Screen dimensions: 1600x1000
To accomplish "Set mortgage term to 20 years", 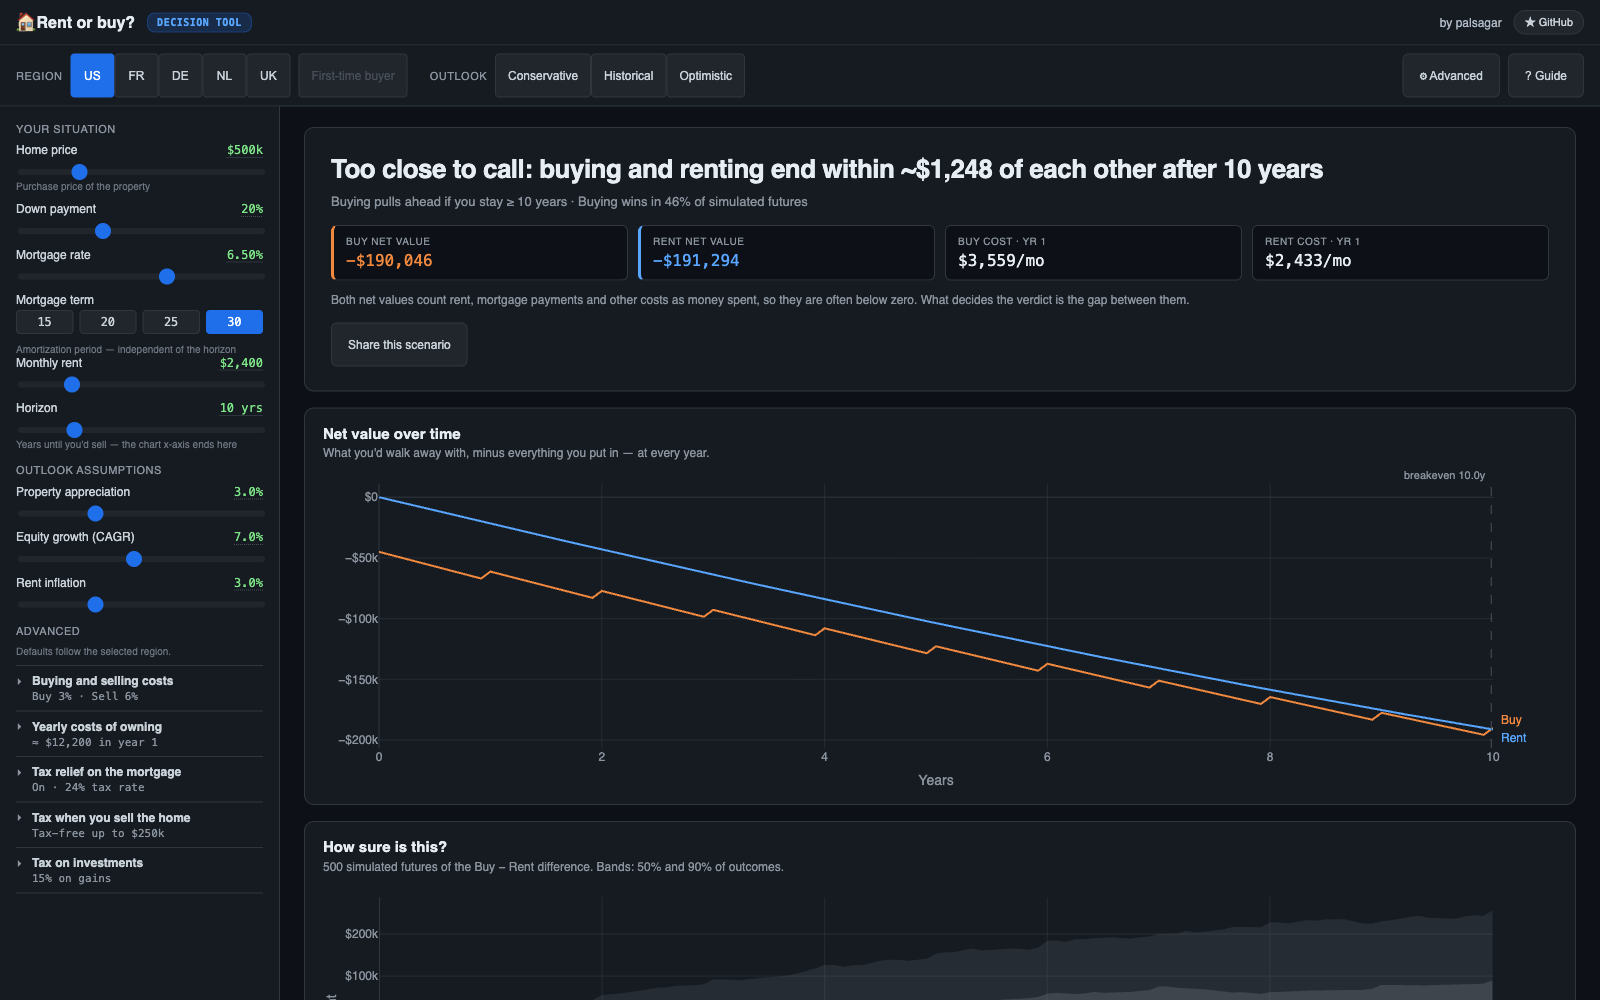I will pos(108,322).
